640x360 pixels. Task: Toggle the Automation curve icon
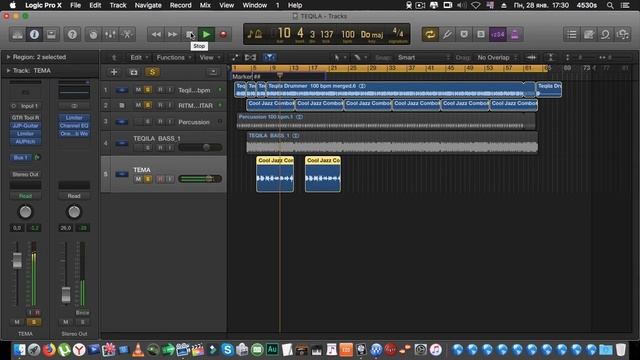[x=235, y=58]
